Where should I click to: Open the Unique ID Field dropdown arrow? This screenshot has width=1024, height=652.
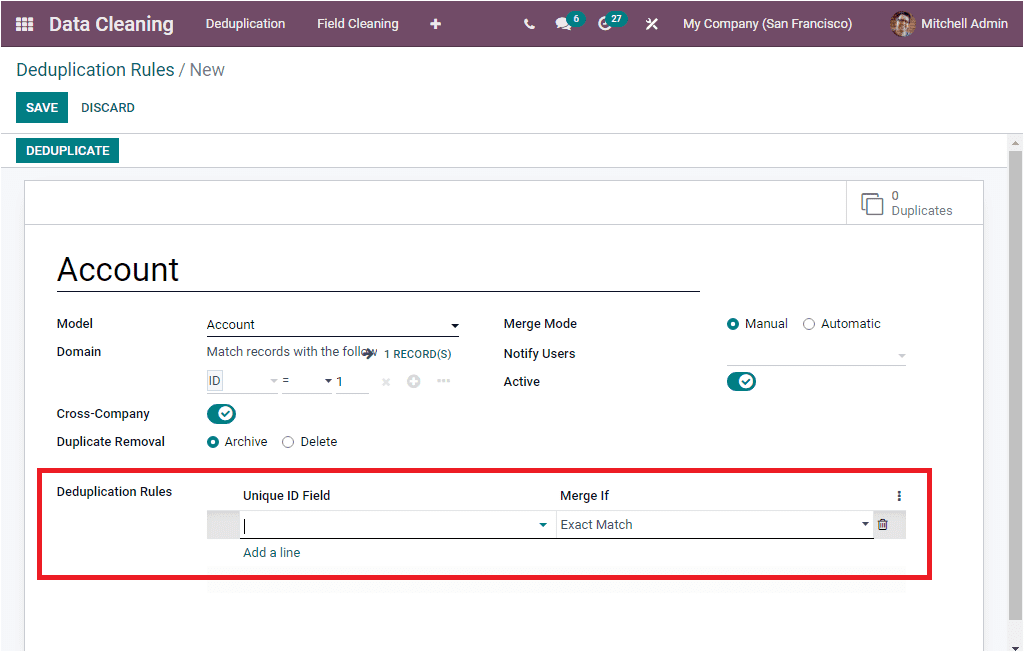(x=543, y=525)
